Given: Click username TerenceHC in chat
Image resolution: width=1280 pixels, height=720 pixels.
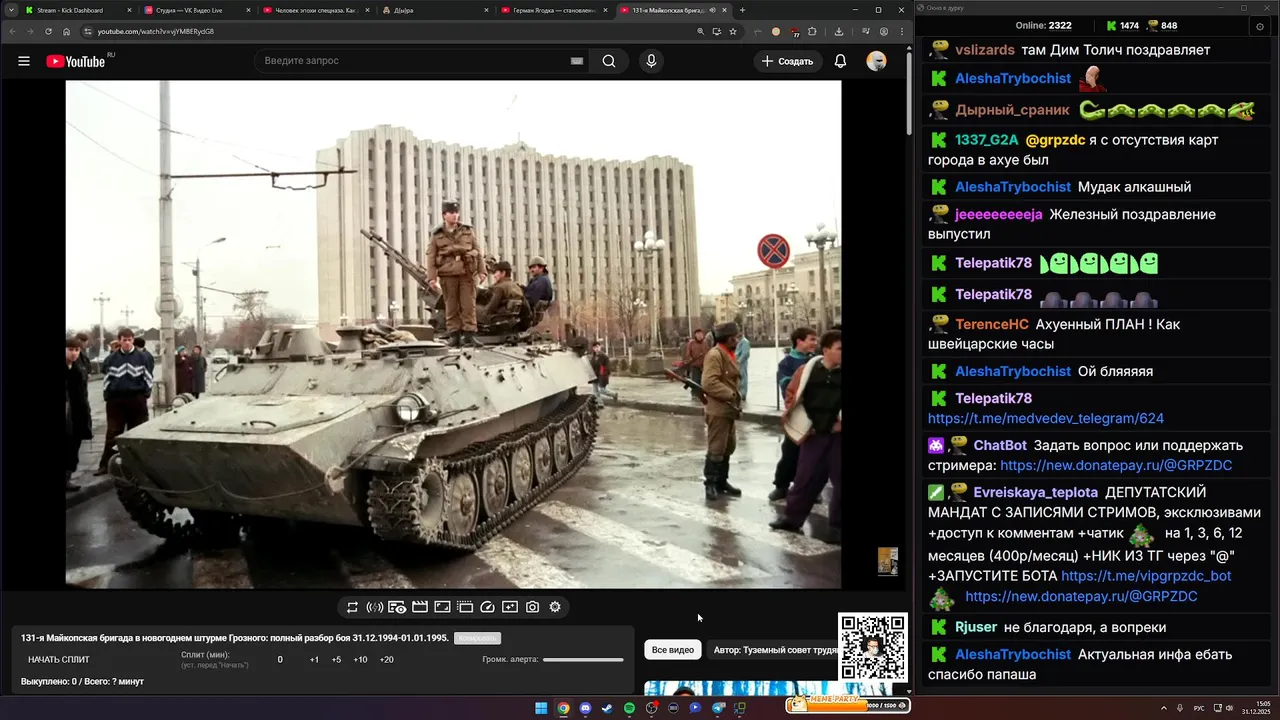Looking at the screenshot, I should (992, 324).
